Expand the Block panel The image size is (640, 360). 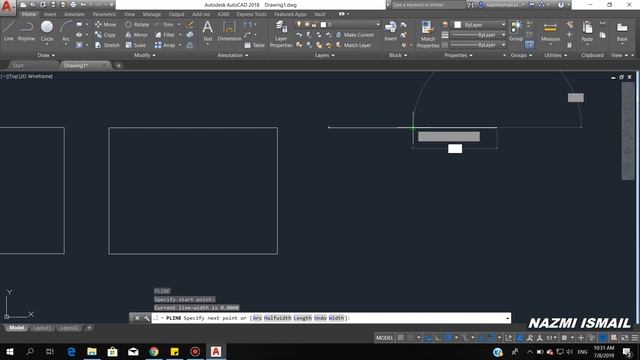[x=398, y=55]
